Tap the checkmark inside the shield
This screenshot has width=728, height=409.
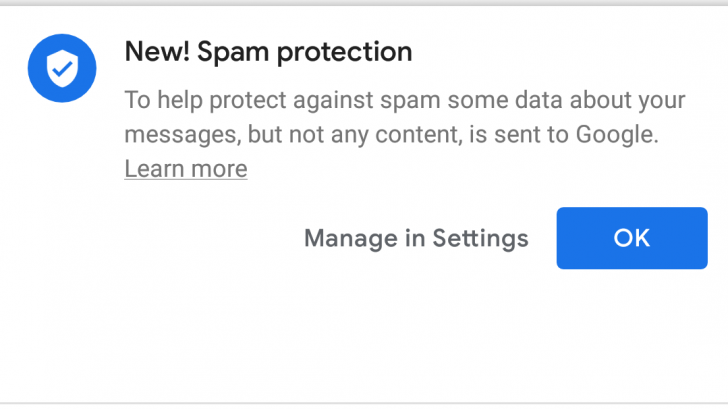click(x=62, y=69)
